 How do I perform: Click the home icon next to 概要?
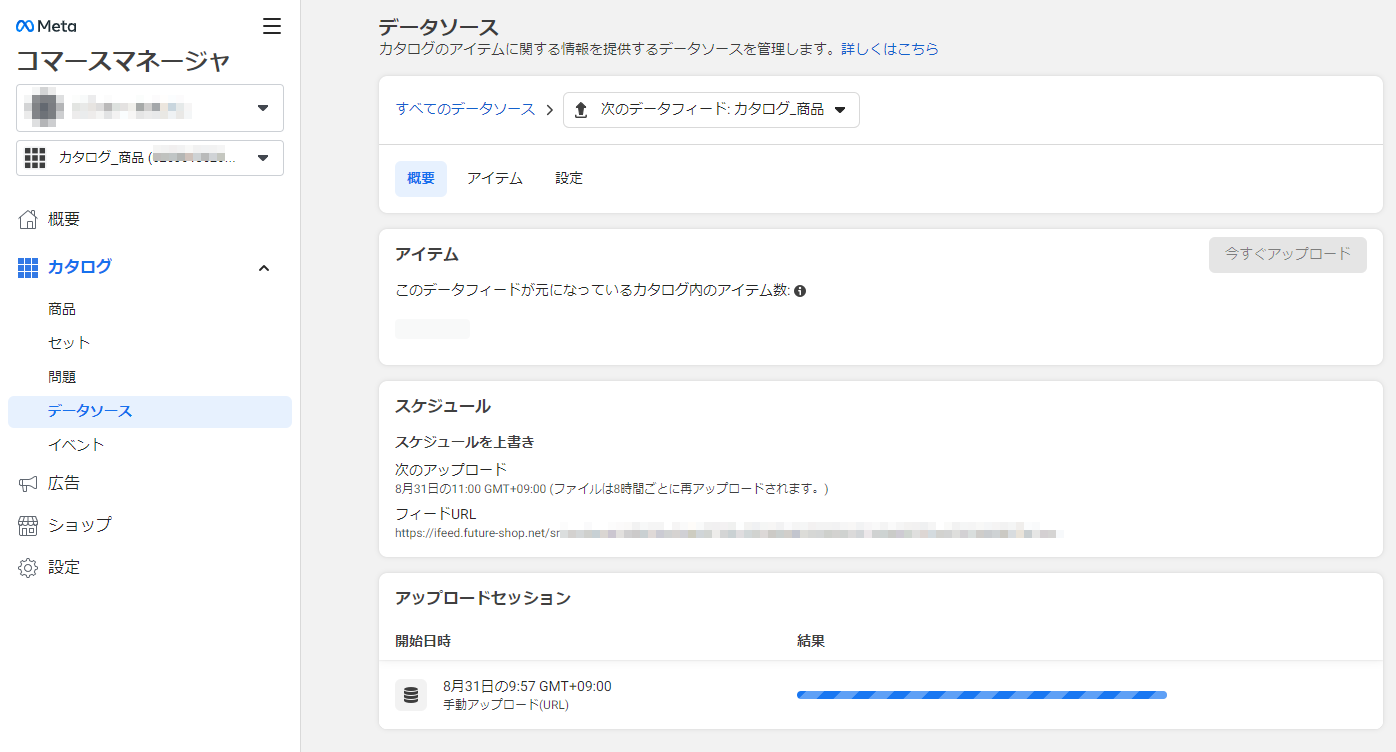[28, 219]
